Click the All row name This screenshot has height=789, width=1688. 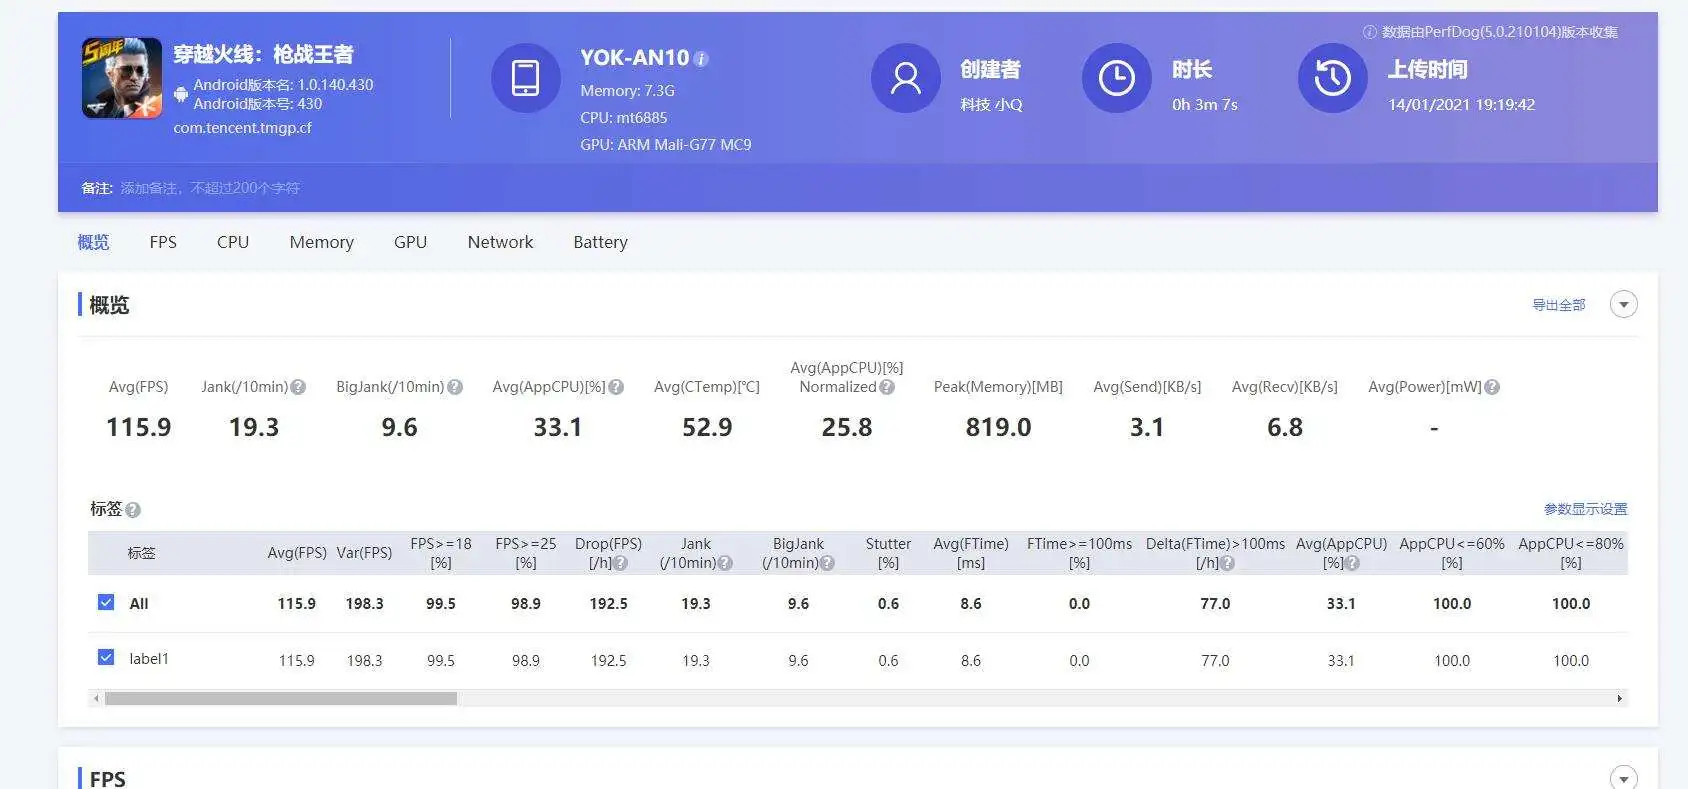(139, 604)
